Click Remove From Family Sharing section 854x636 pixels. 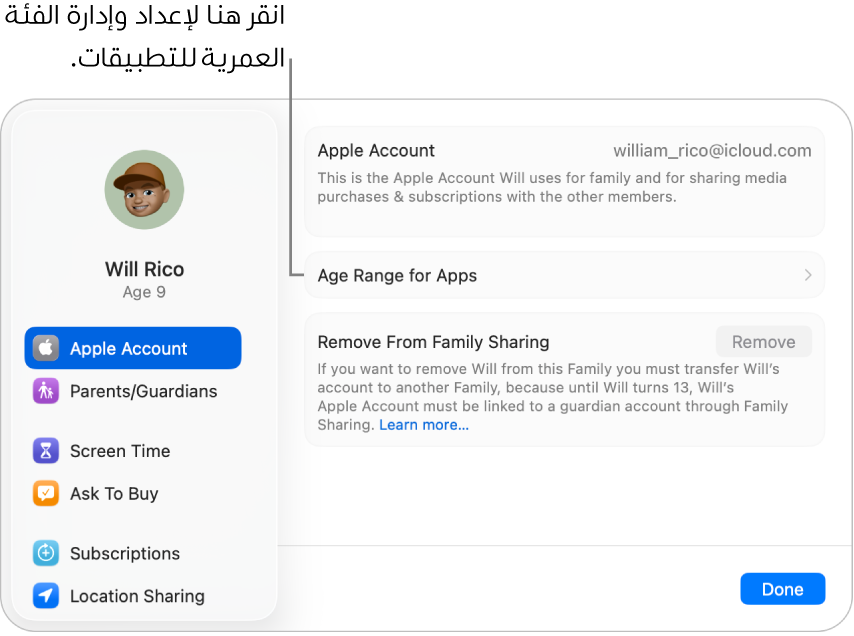(433, 341)
